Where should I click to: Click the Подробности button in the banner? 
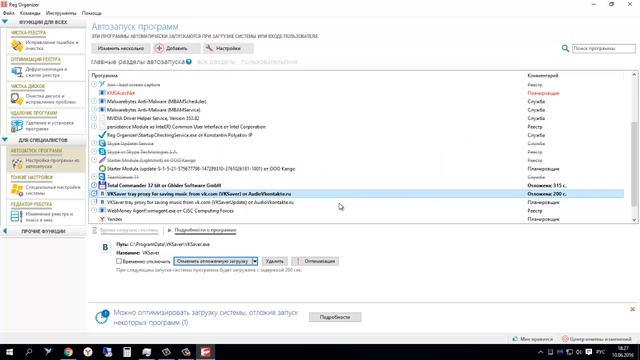(x=335, y=317)
